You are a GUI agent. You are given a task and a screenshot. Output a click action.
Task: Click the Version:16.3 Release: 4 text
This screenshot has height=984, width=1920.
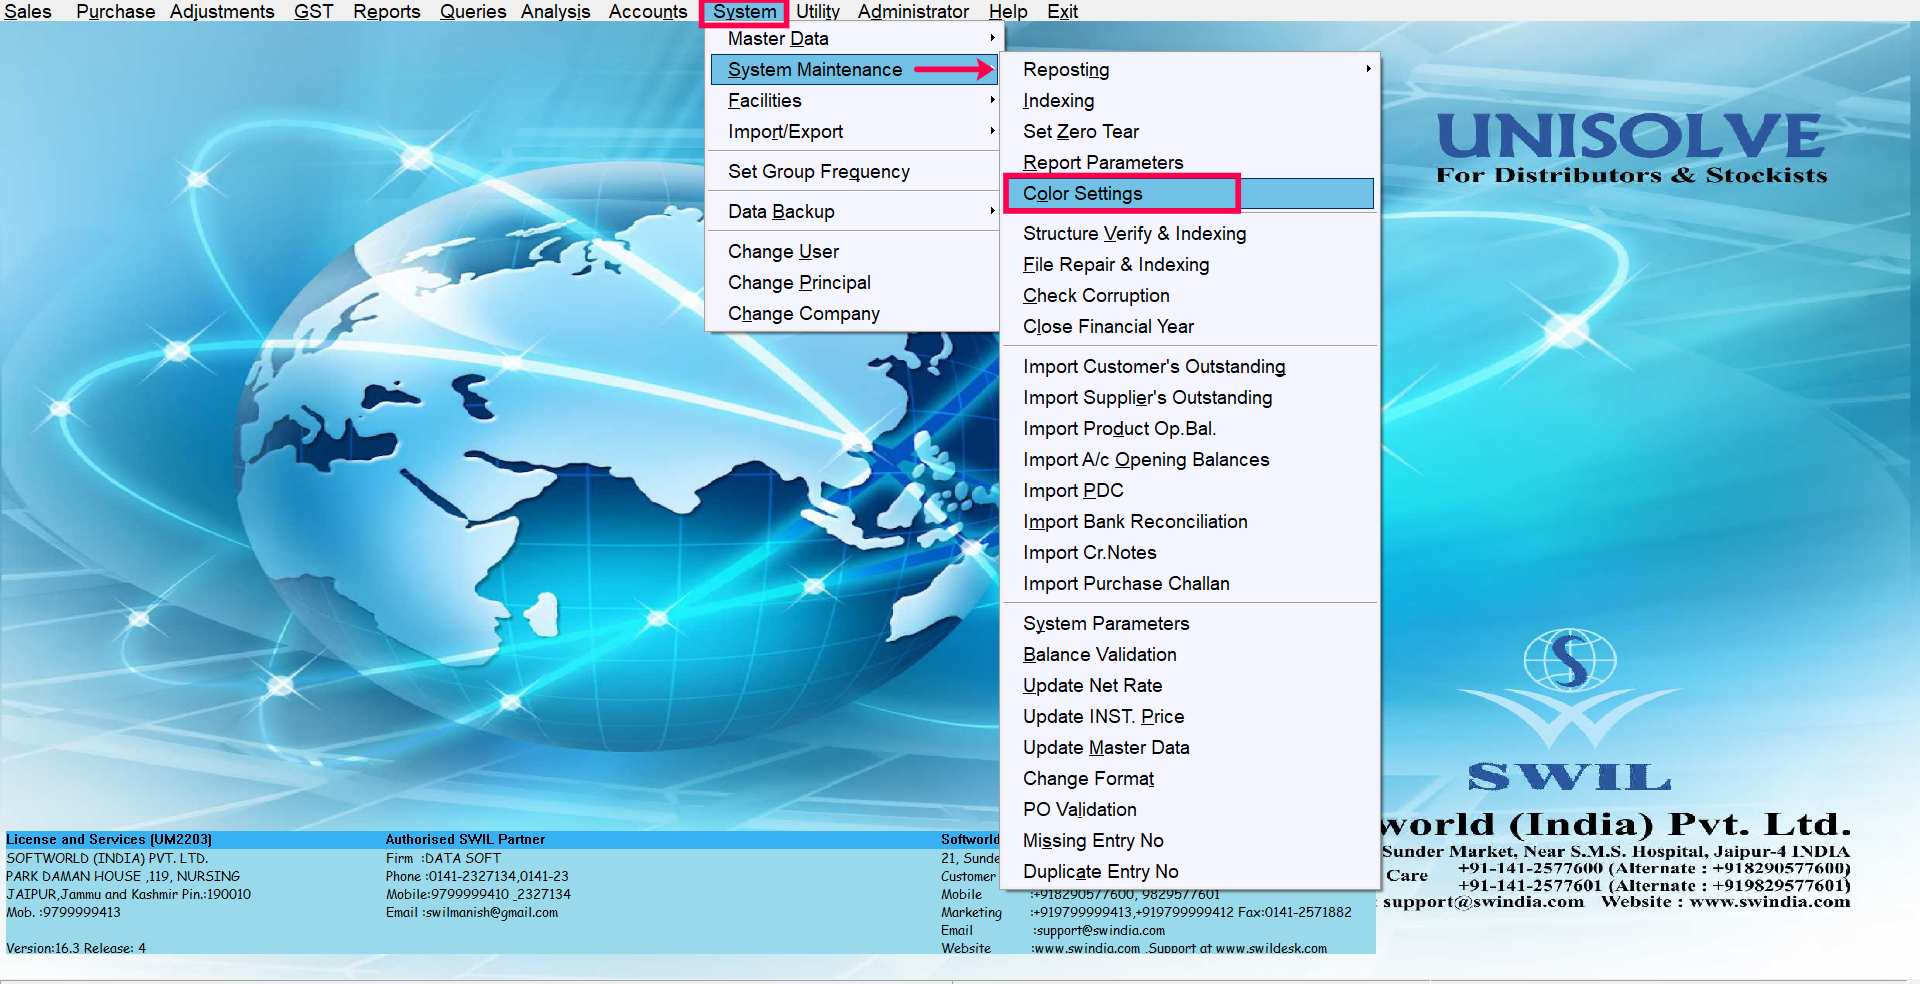tap(76, 948)
